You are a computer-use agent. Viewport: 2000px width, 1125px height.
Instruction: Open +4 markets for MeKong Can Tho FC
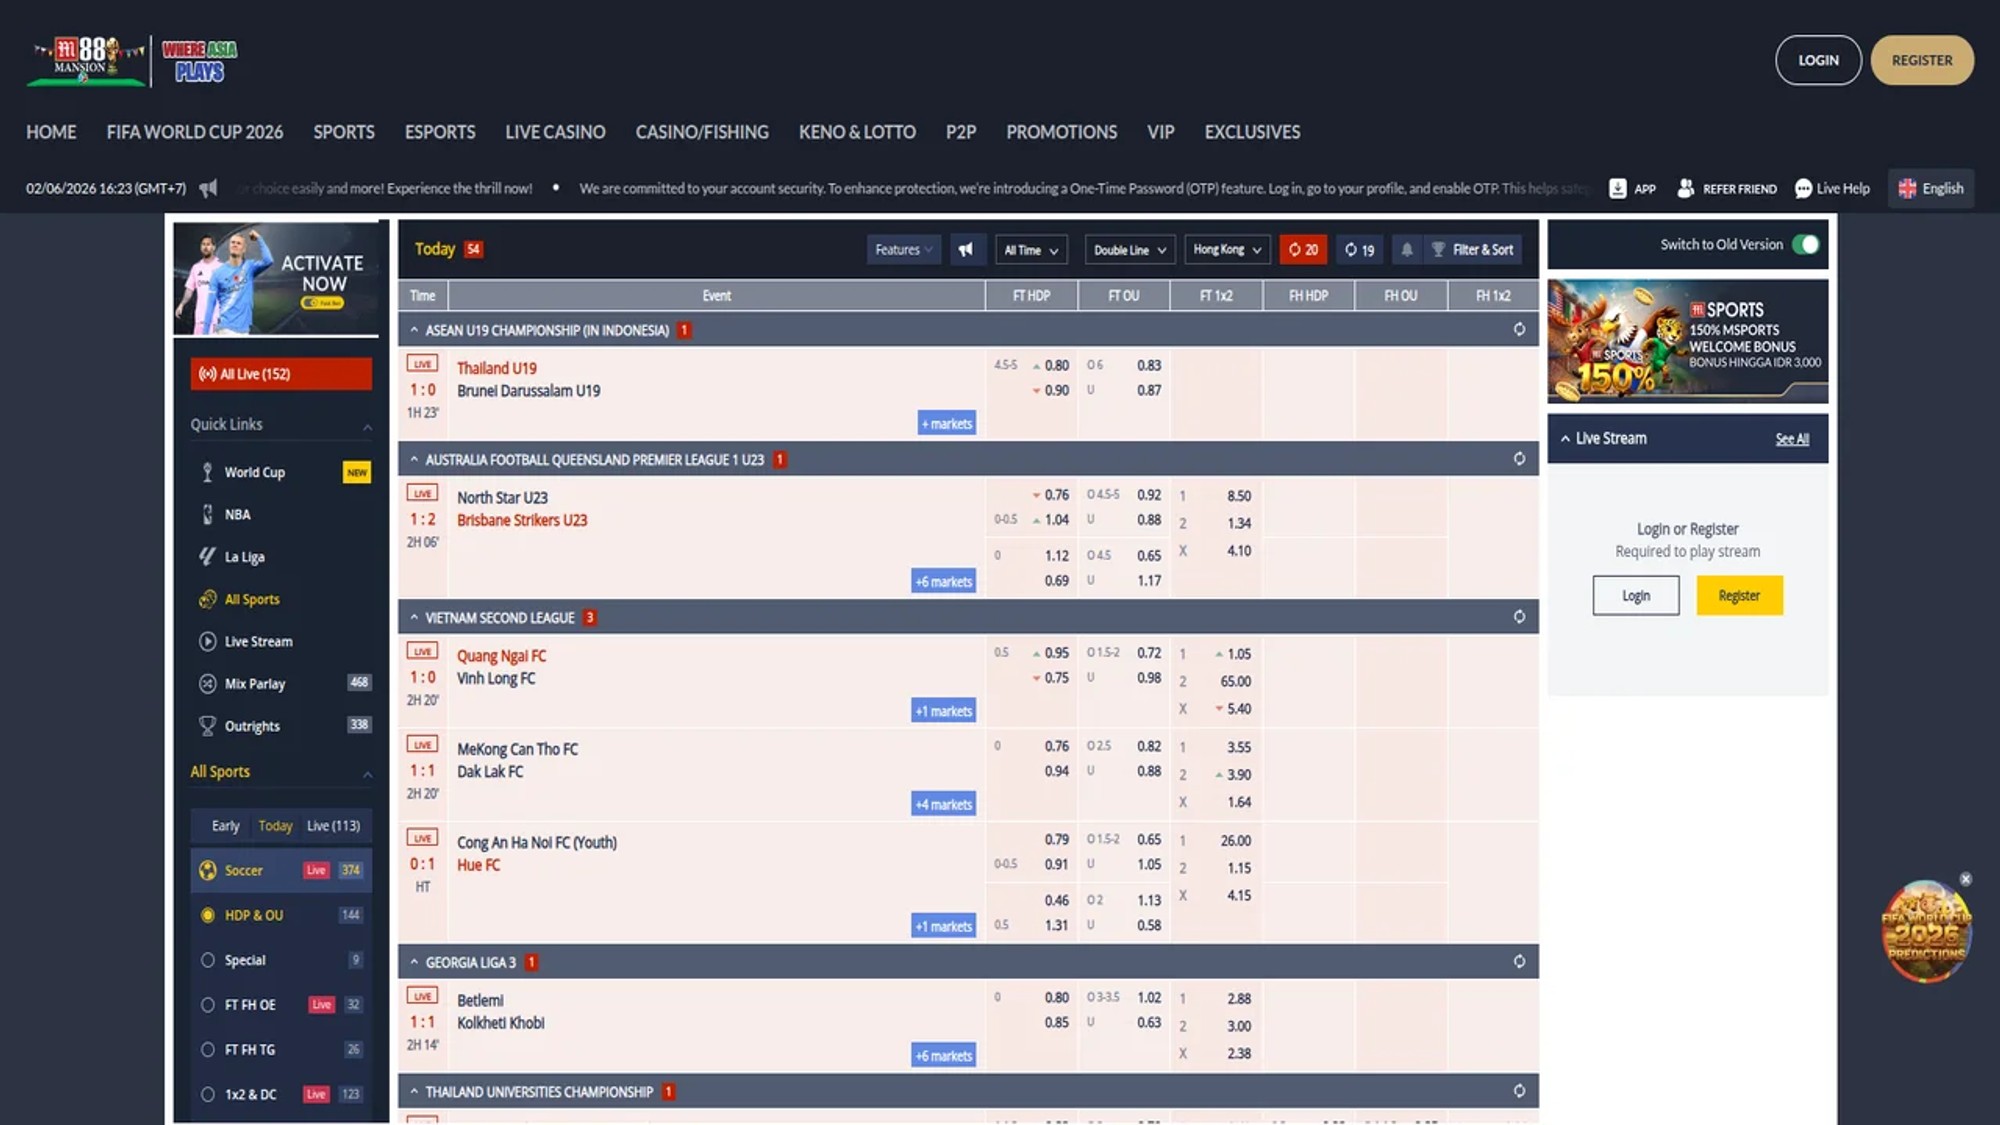[x=943, y=804]
